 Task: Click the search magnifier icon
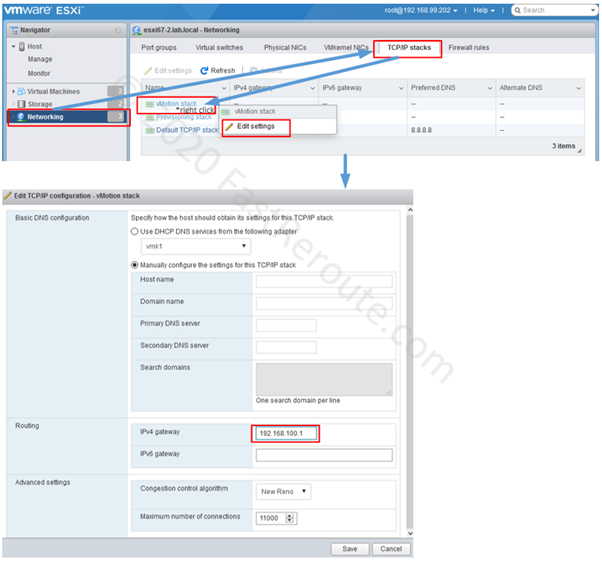point(518,10)
